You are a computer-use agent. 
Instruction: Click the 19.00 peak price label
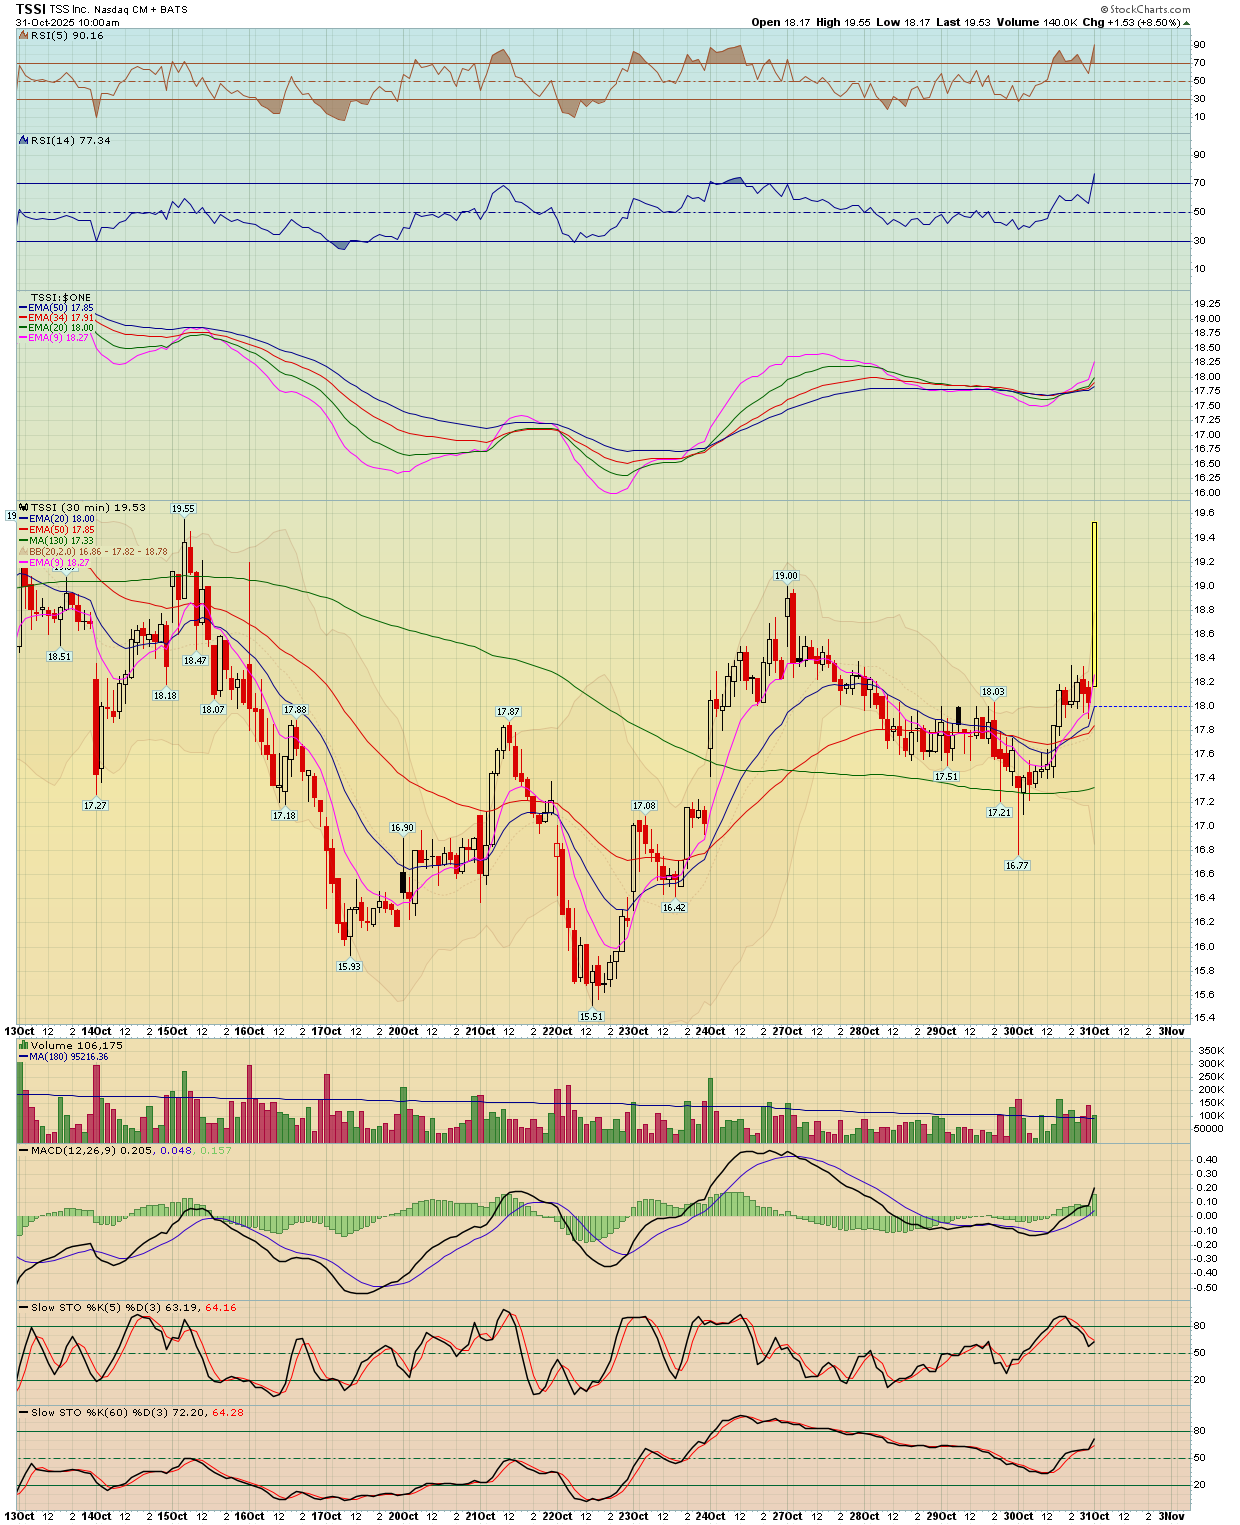click(x=786, y=576)
